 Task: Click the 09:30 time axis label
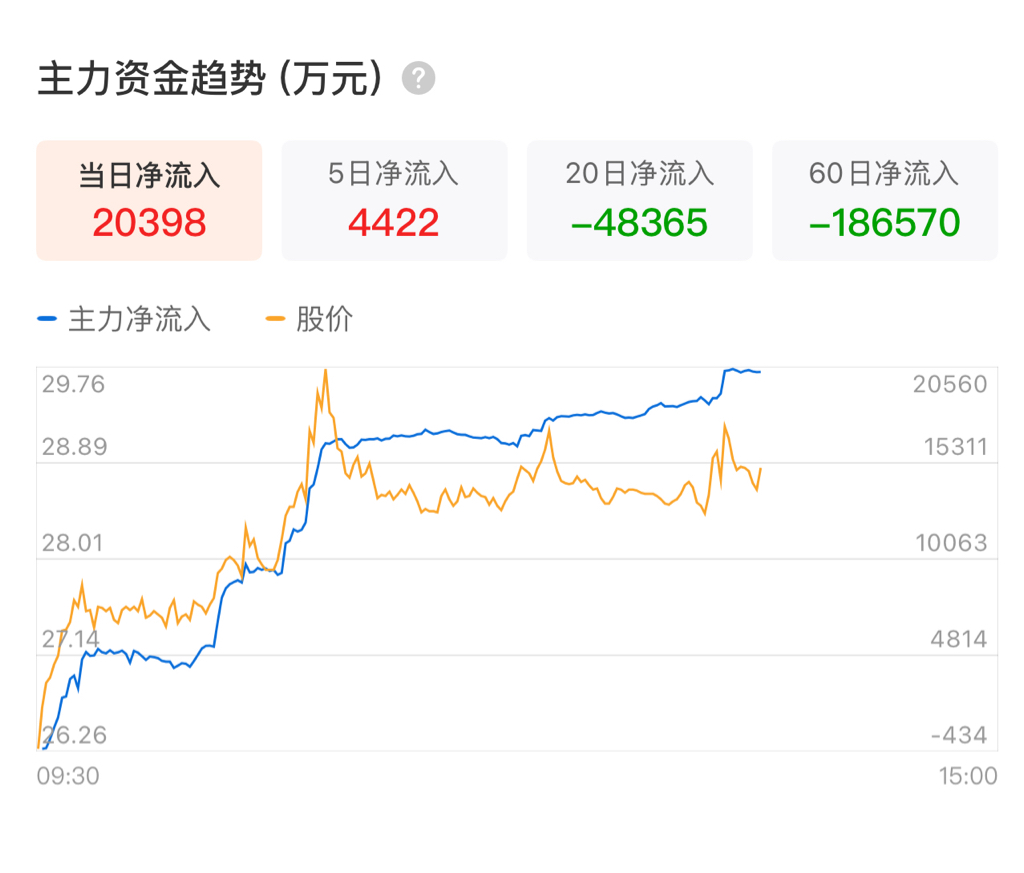click(68, 776)
